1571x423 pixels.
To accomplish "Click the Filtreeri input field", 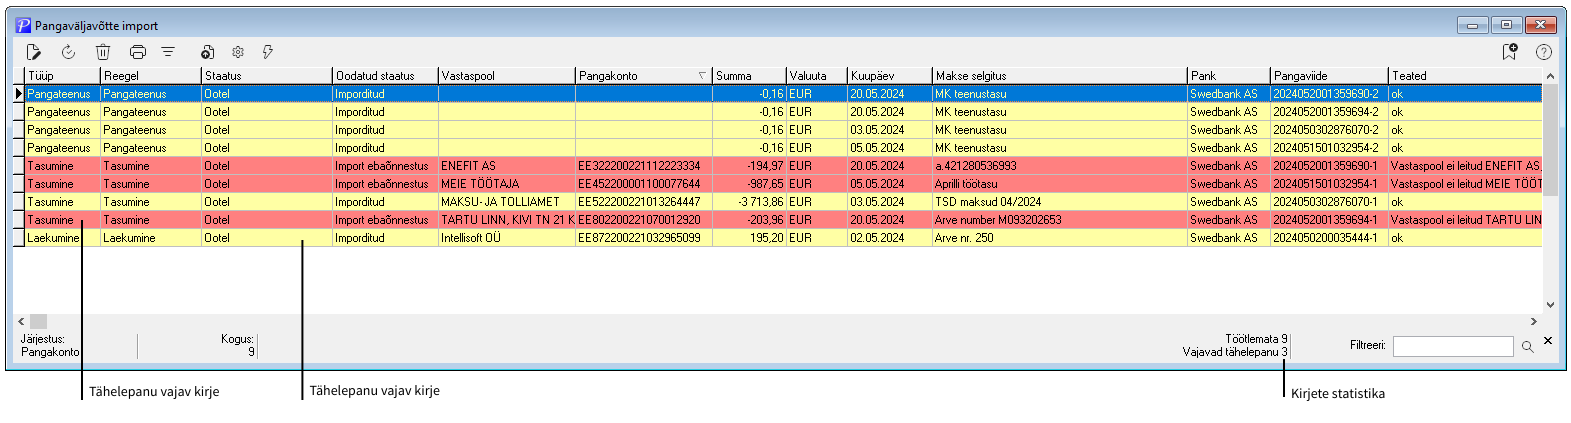I will tap(1453, 346).
